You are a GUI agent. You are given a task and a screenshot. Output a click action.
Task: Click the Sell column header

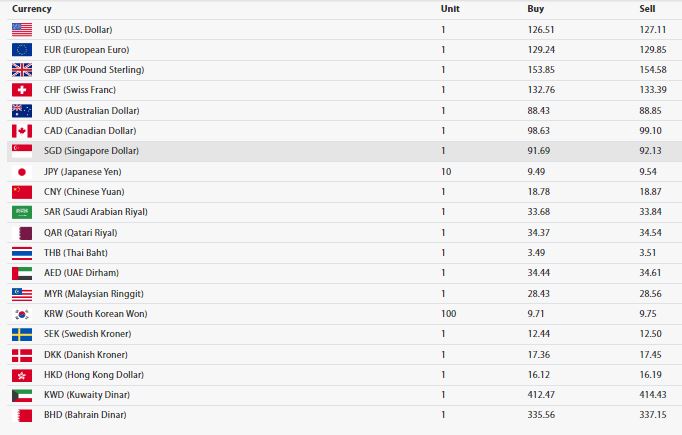tap(647, 9)
